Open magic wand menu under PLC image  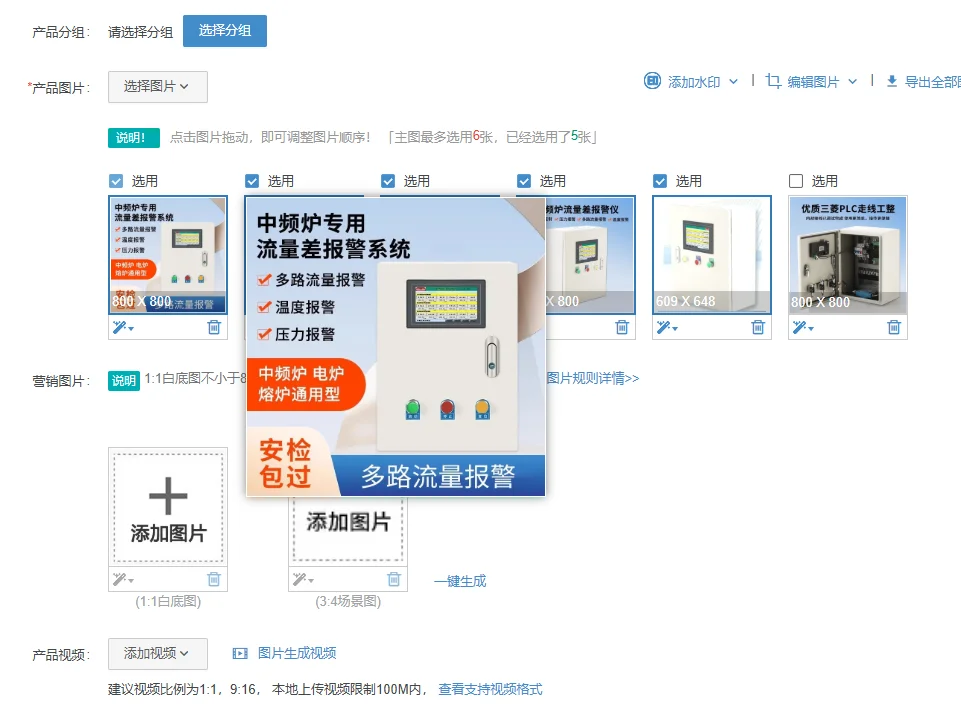803,327
